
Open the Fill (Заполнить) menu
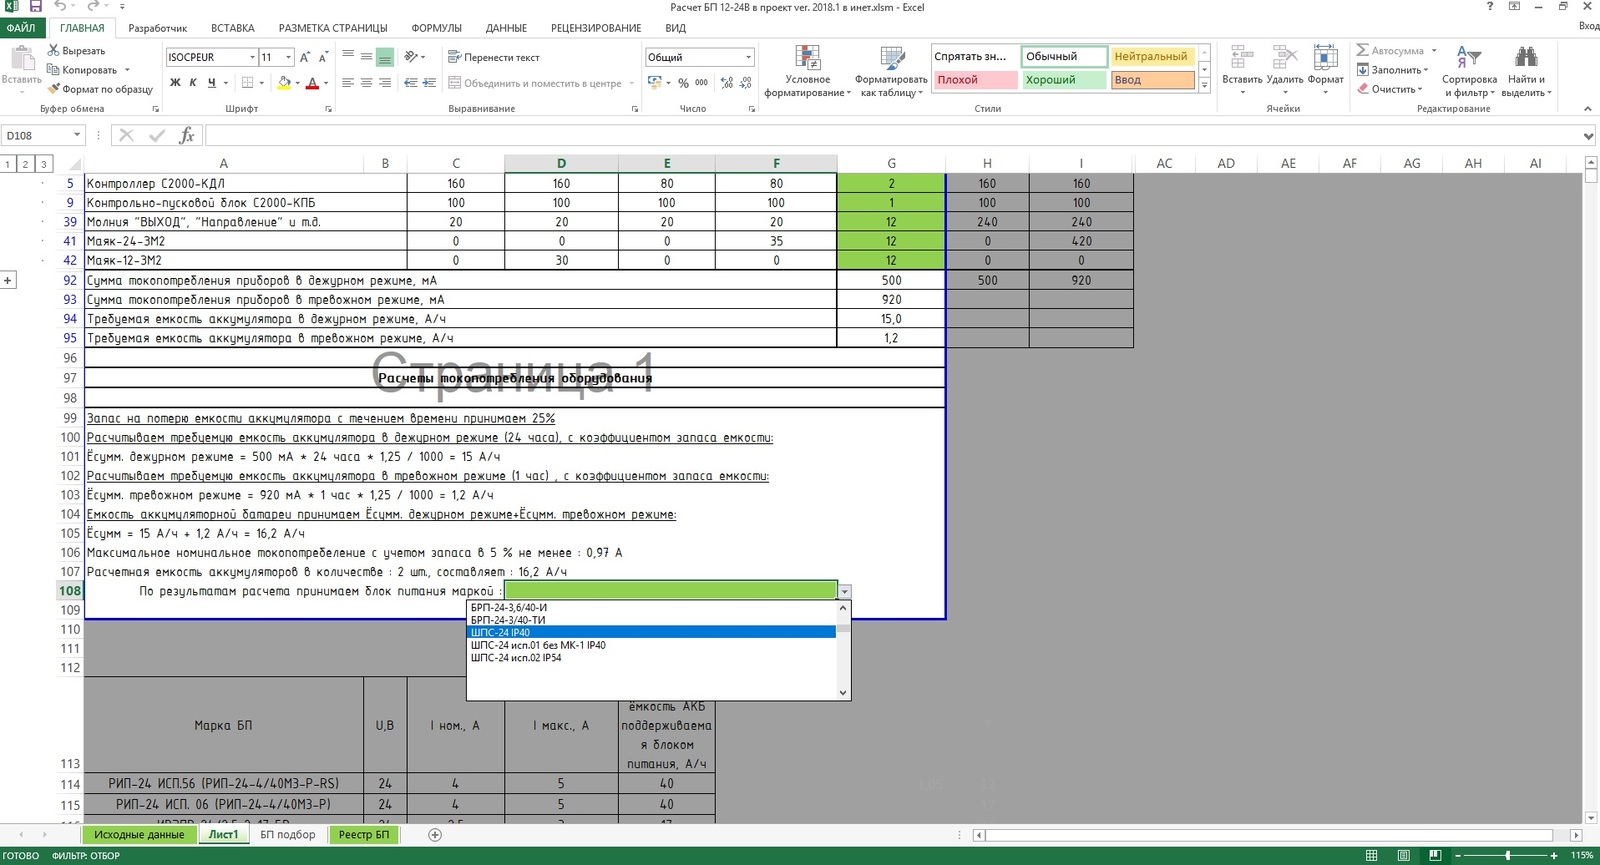point(1392,70)
